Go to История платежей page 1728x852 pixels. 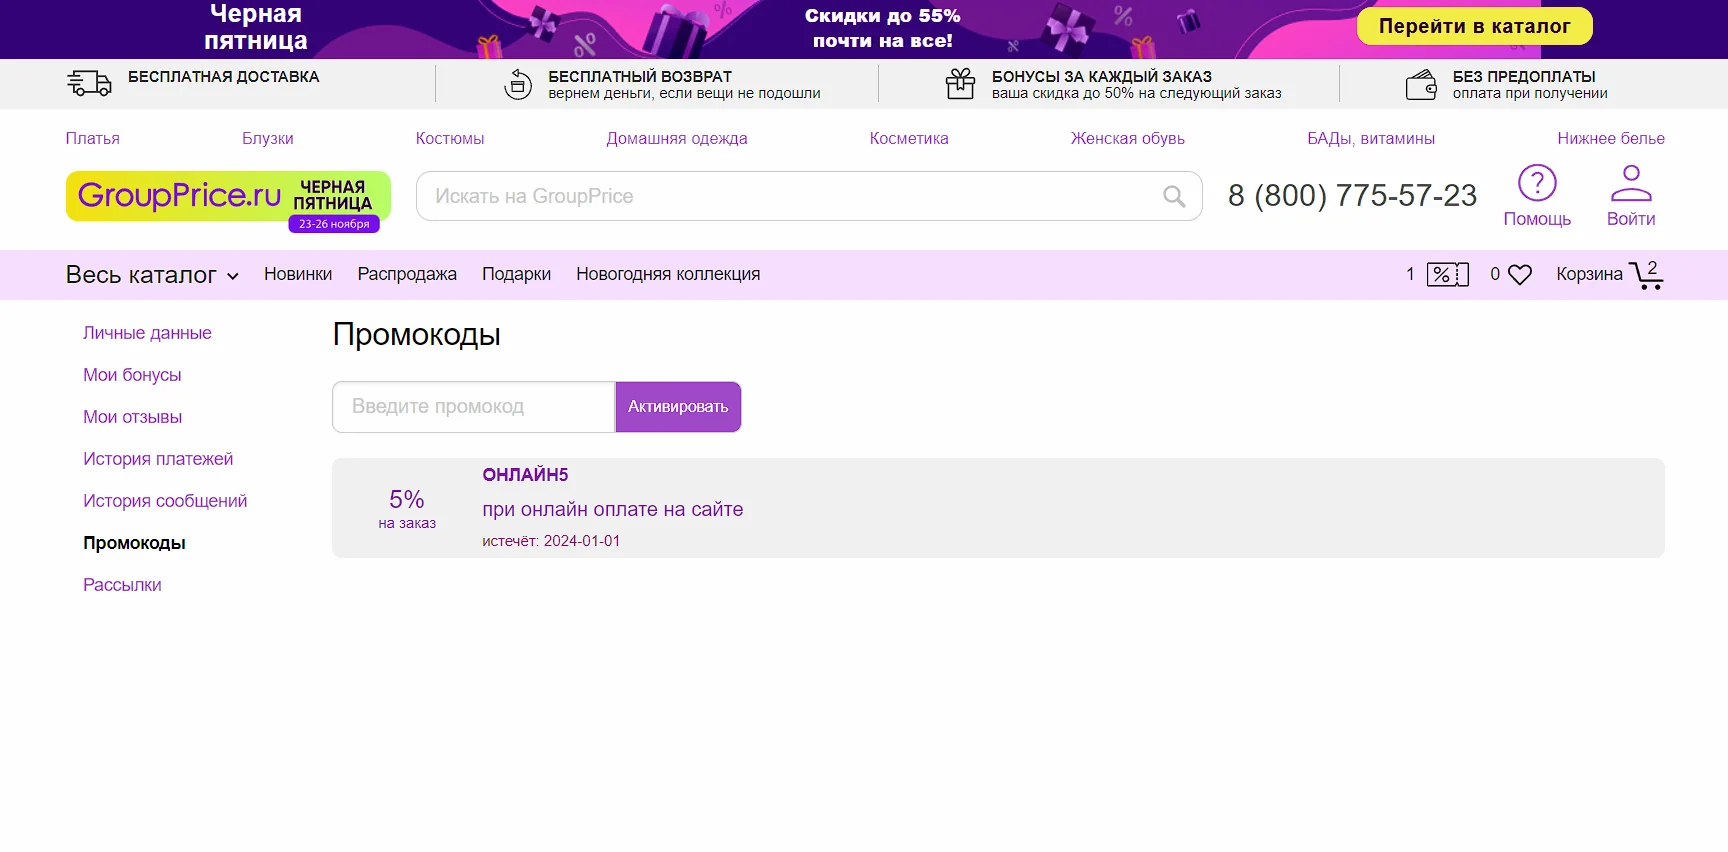158,459
